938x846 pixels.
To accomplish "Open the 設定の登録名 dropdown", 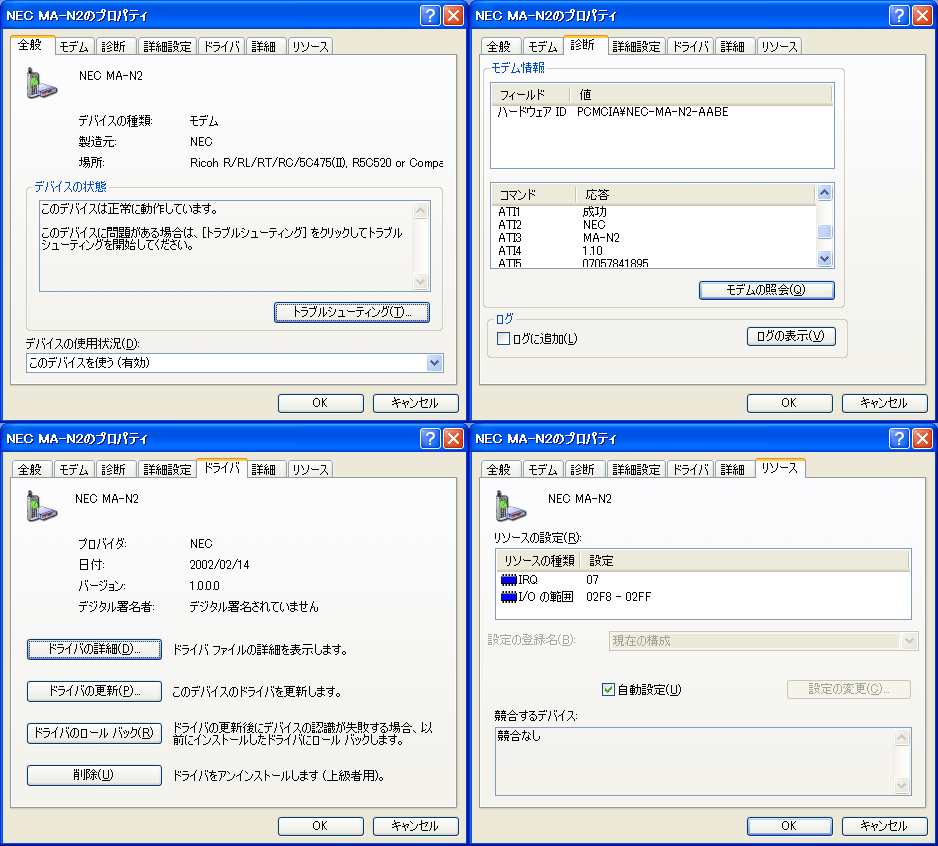I will click(909, 641).
